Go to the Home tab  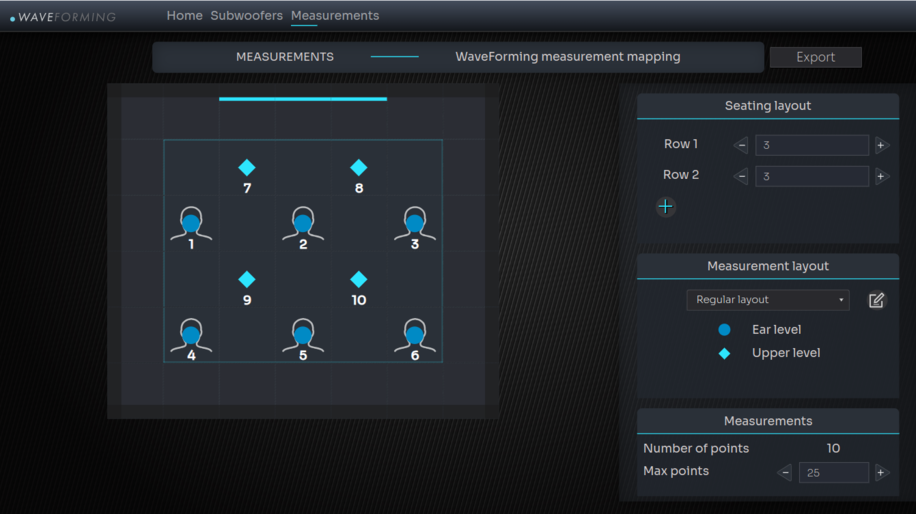184,16
